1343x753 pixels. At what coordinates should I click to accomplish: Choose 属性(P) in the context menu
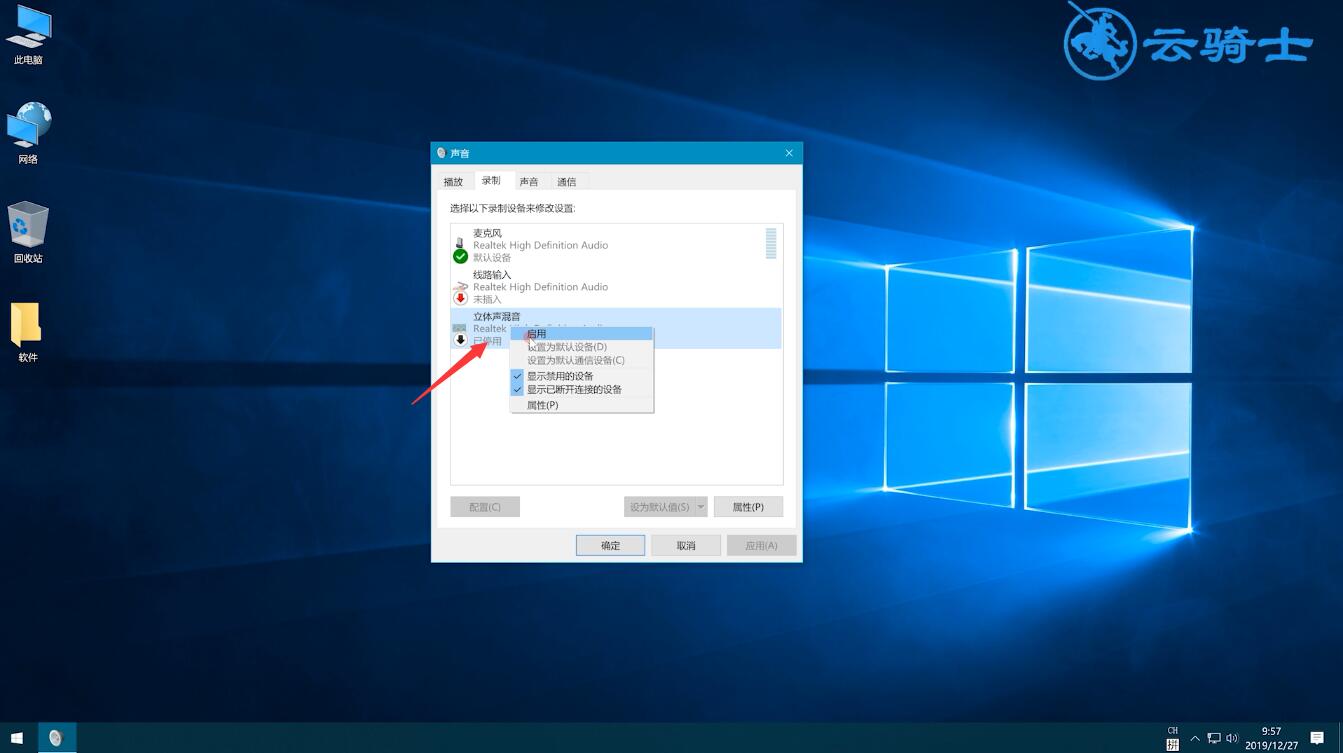pos(582,405)
